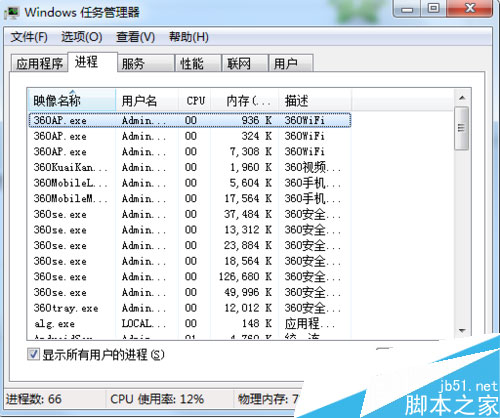Image resolution: width=500 pixels, height=418 pixels.
Task: Select 360se.exe row using 37,484 K
Action: coord(190,214)
